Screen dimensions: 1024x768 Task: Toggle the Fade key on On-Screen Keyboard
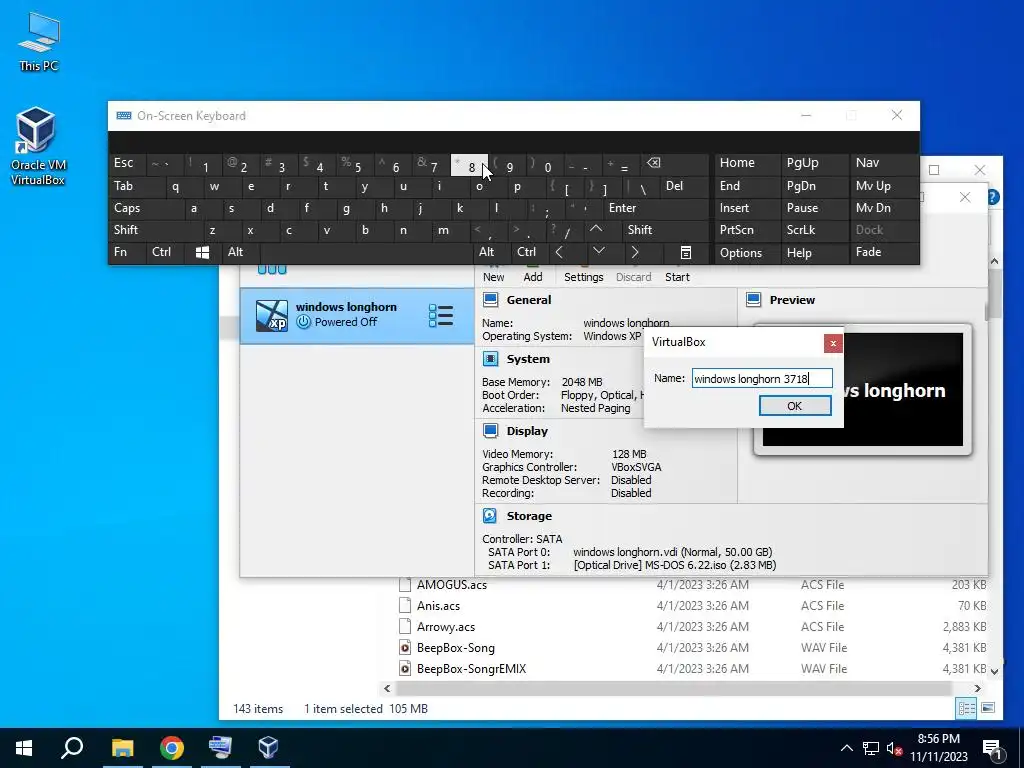884,252
